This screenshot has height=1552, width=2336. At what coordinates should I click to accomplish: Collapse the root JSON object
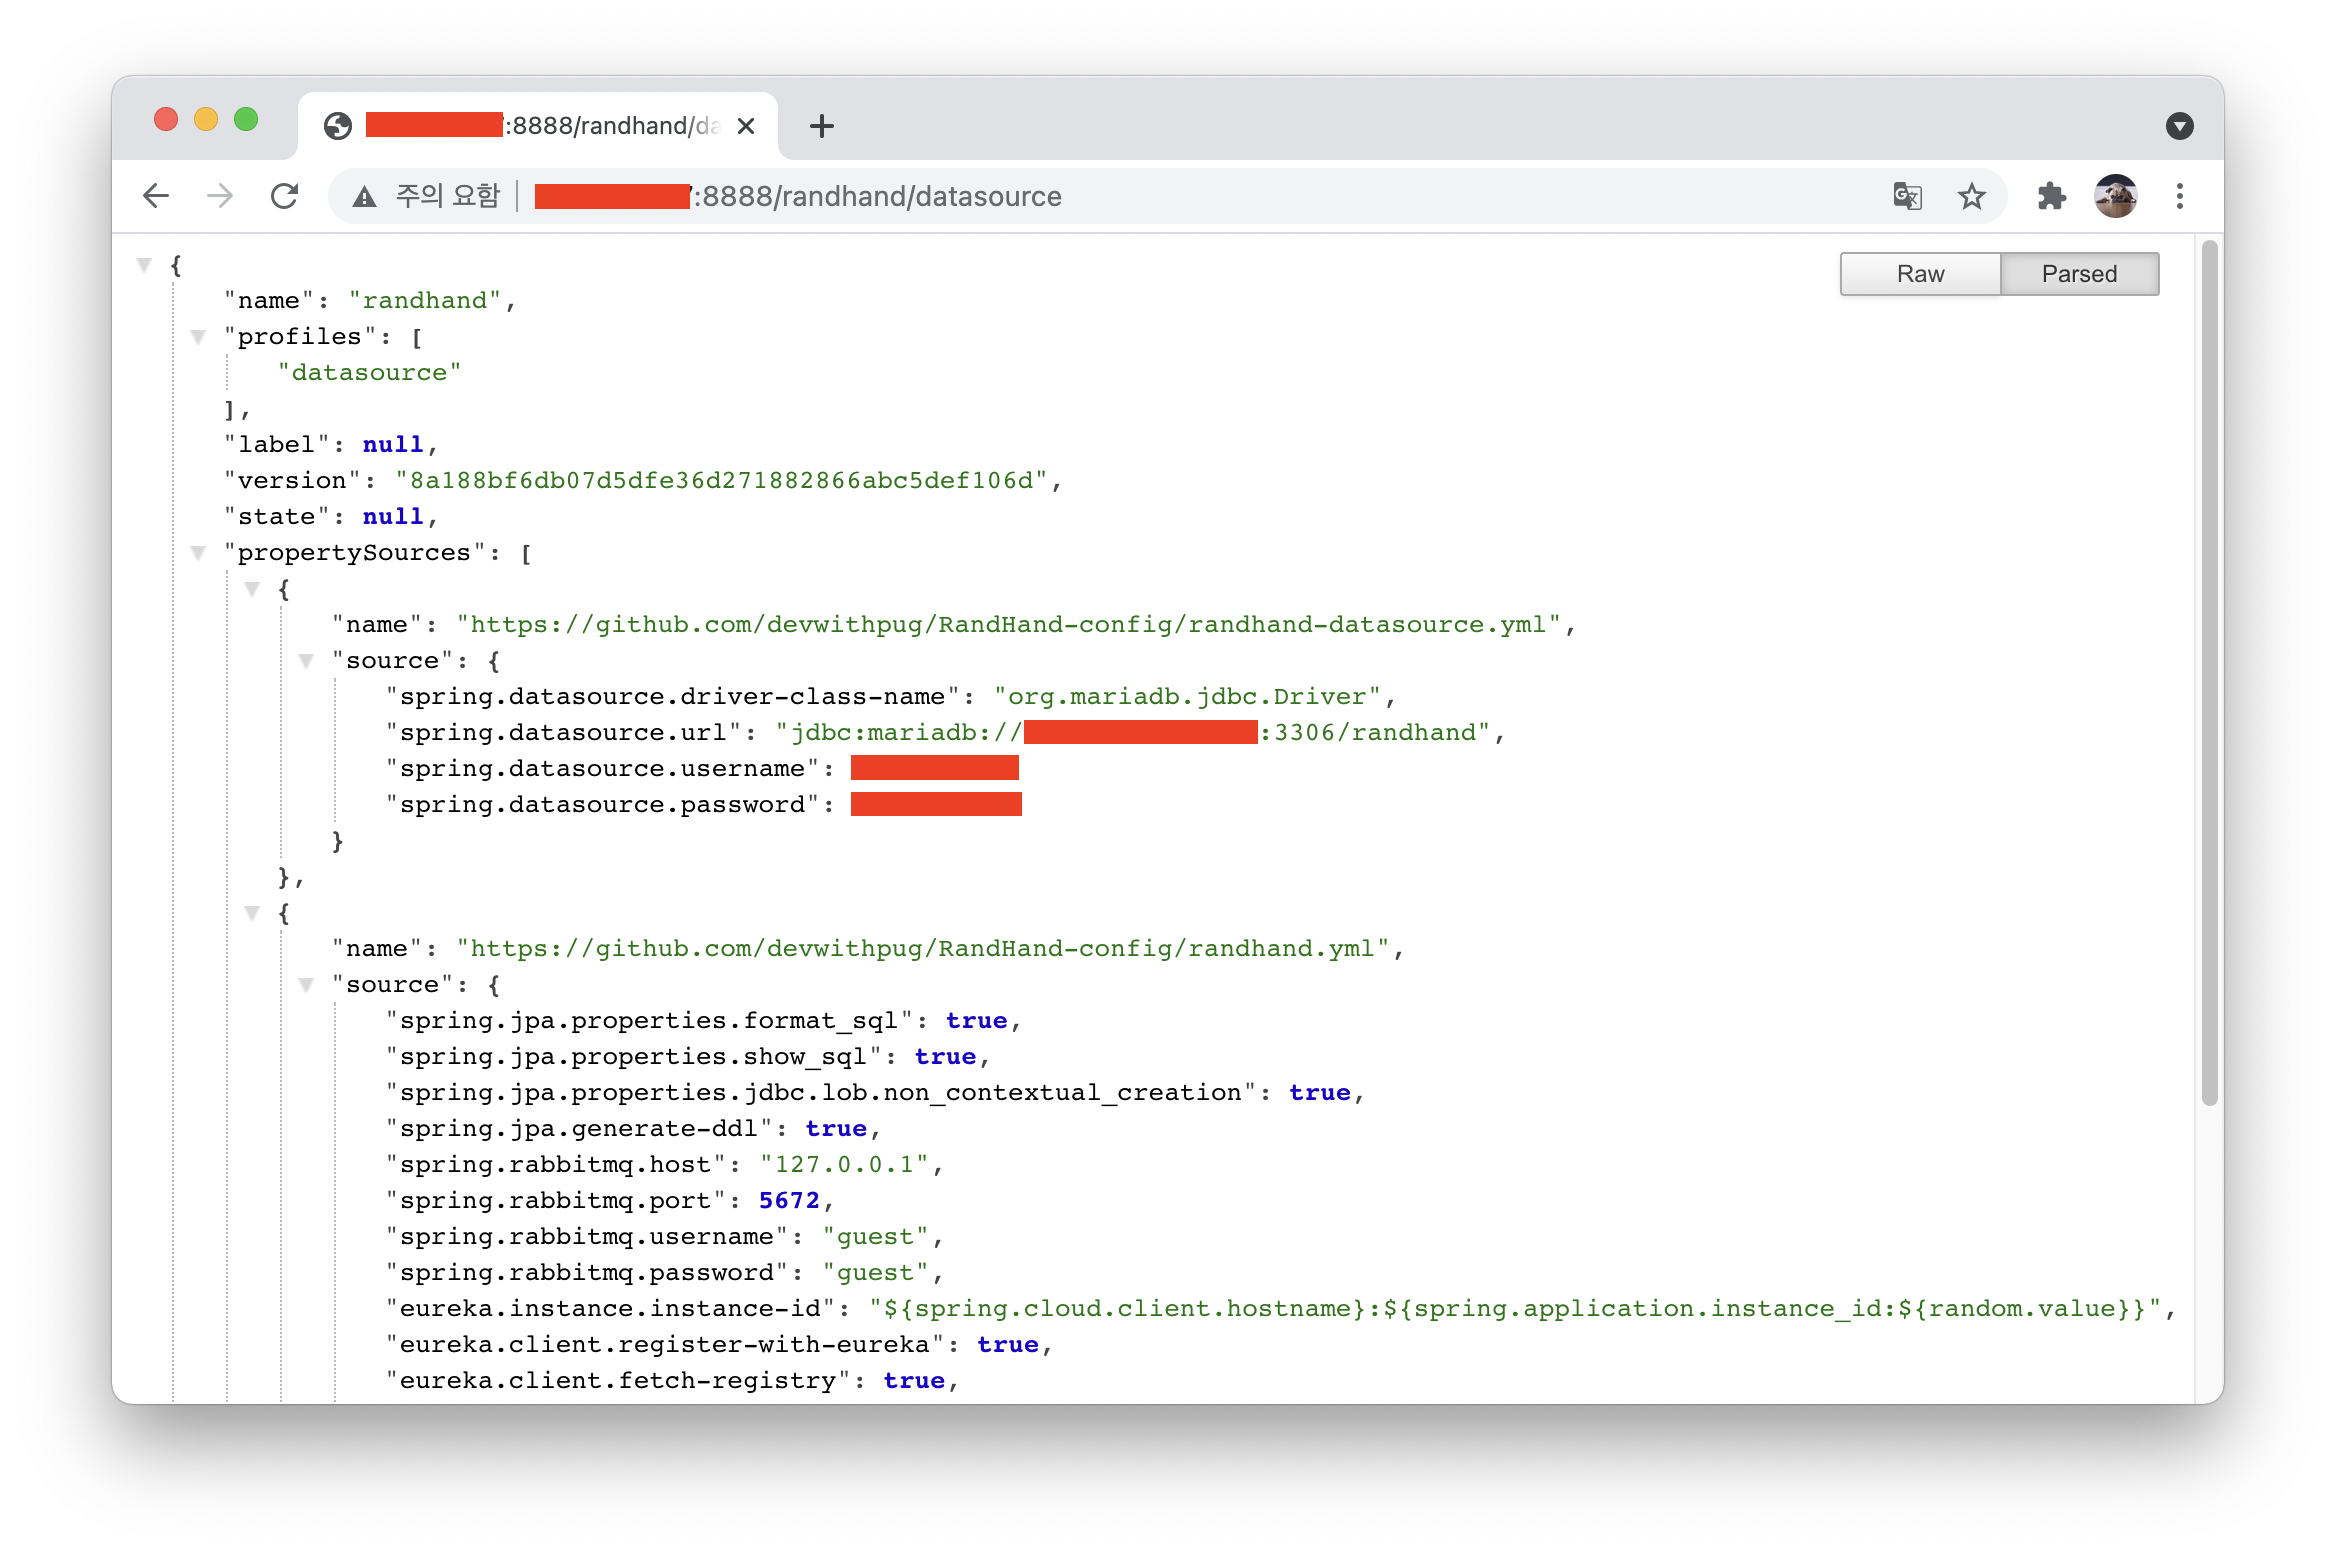(x=145, y=265)
